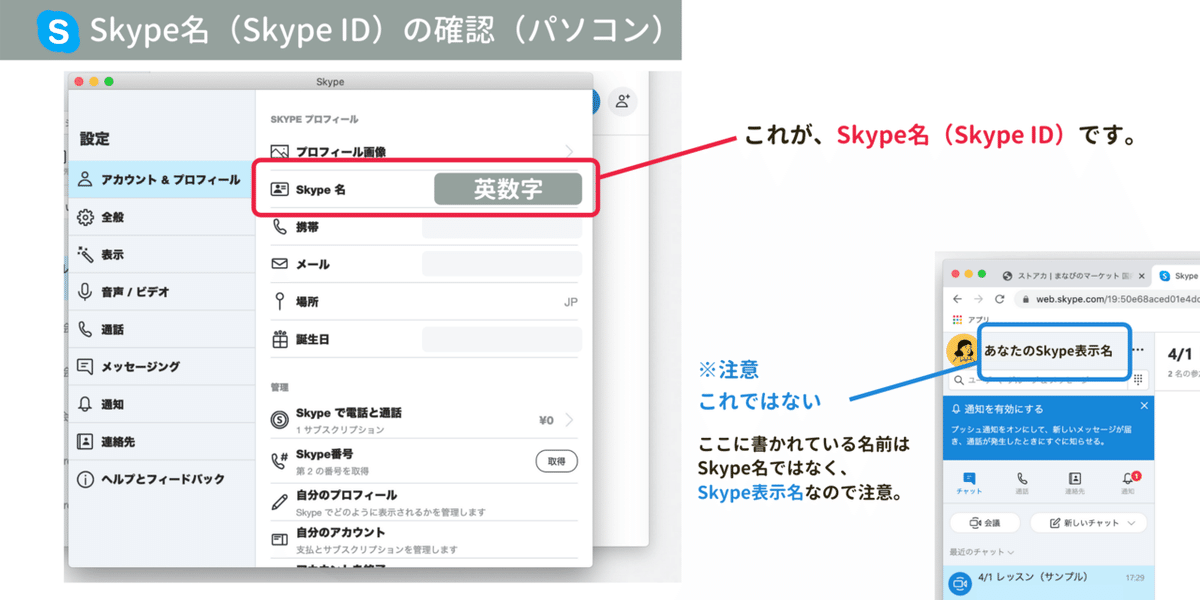Open ヘルプとフィードバック info item
The image size is (1200, 600).
(x=161, y=479)
